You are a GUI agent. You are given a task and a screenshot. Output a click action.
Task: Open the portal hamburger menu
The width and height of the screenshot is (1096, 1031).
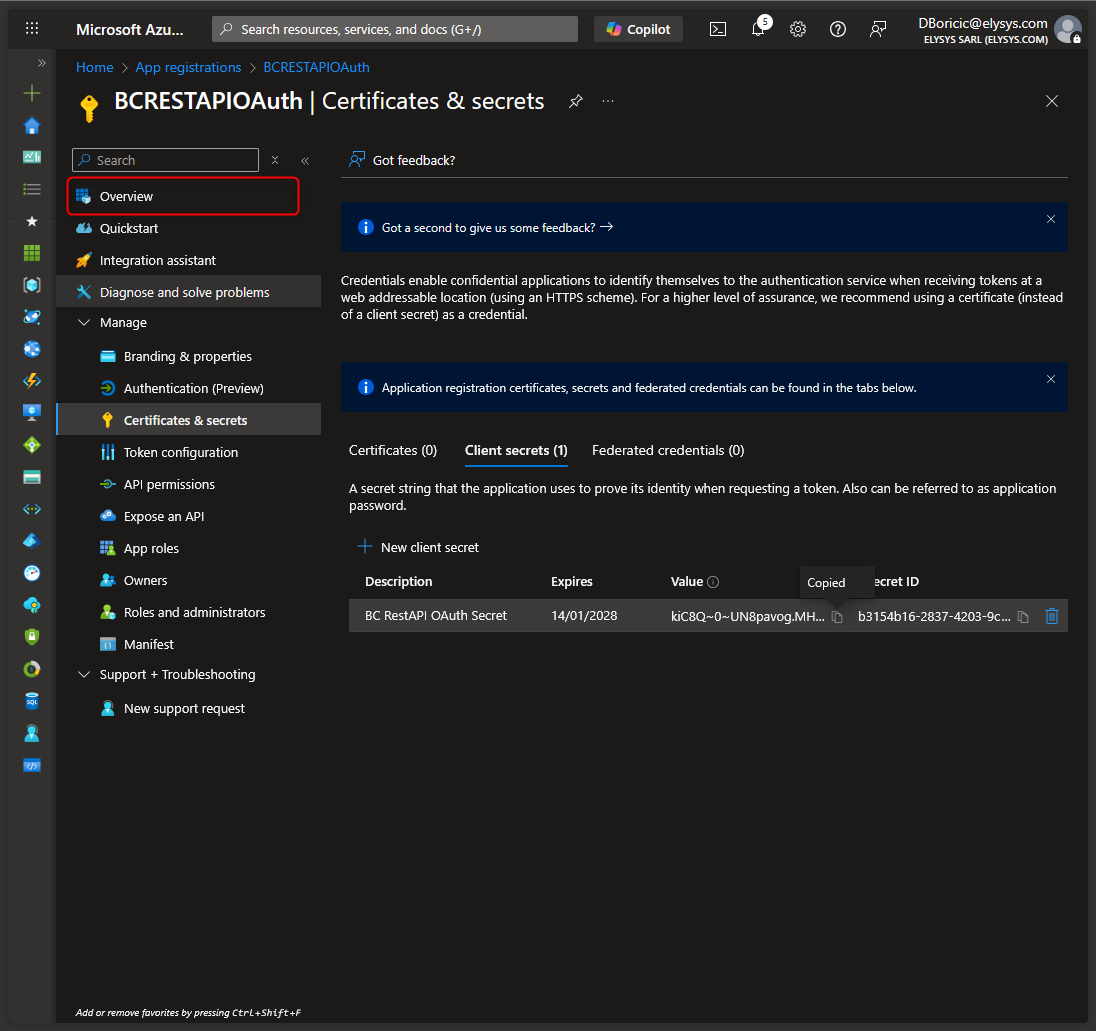pyautogui.click(x=32, y=29)
